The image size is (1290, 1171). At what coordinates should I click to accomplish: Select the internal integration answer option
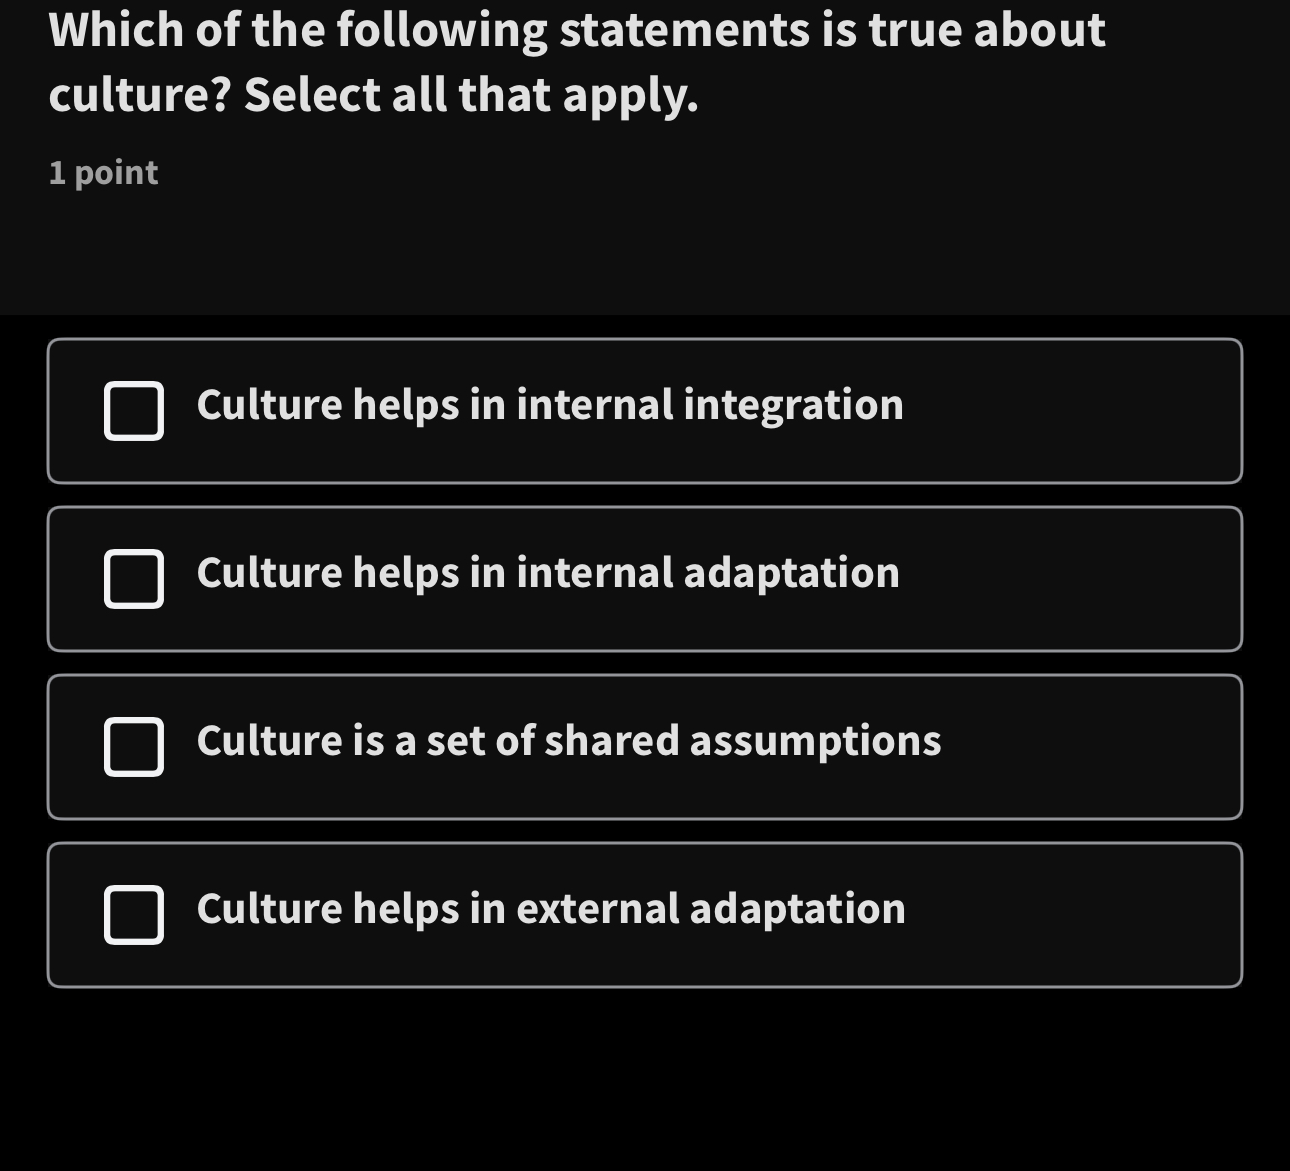[x=645, y=411]
